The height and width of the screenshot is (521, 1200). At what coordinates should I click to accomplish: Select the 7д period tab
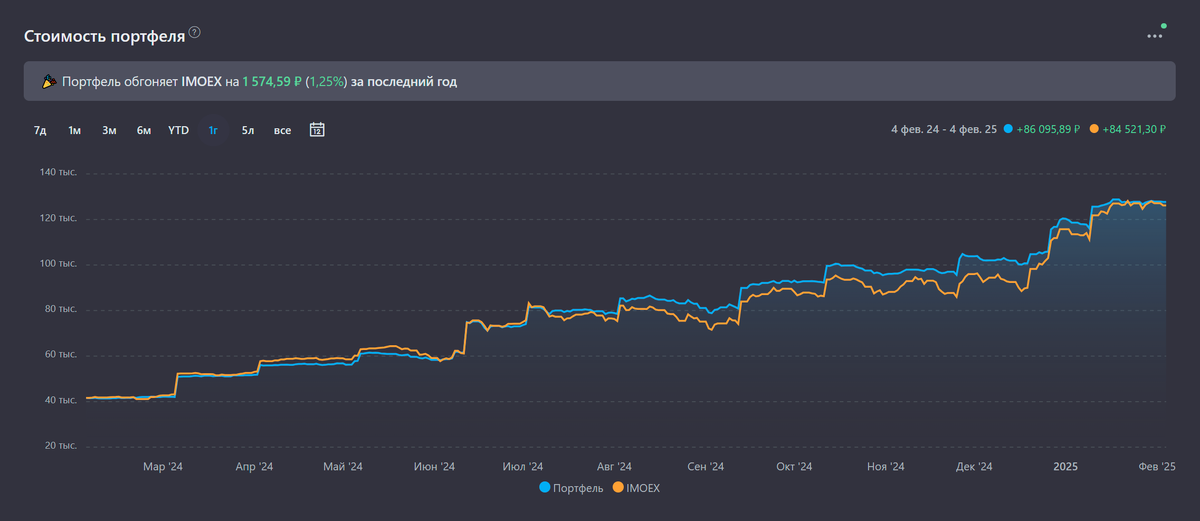(40, 130)
